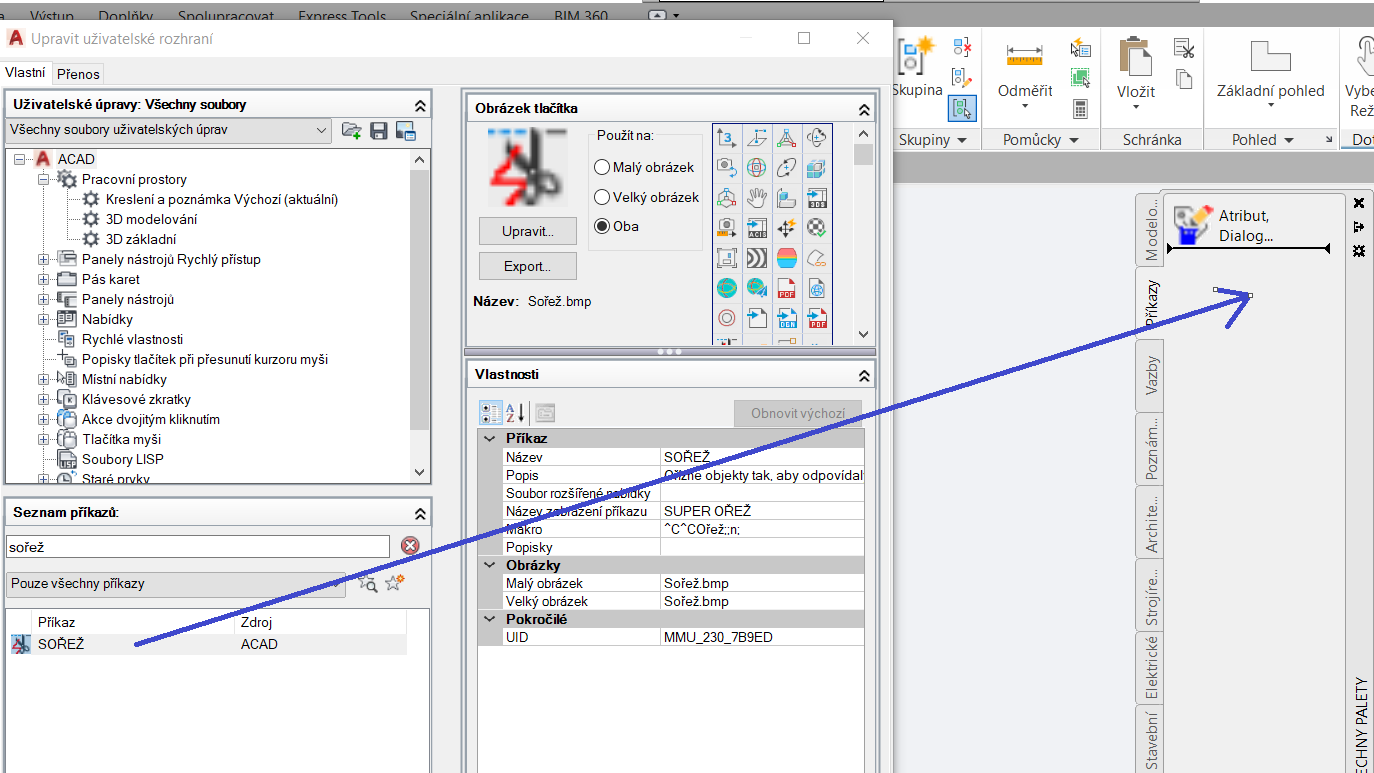Select the rainbow striped barrel icon in library

(787, 257)
